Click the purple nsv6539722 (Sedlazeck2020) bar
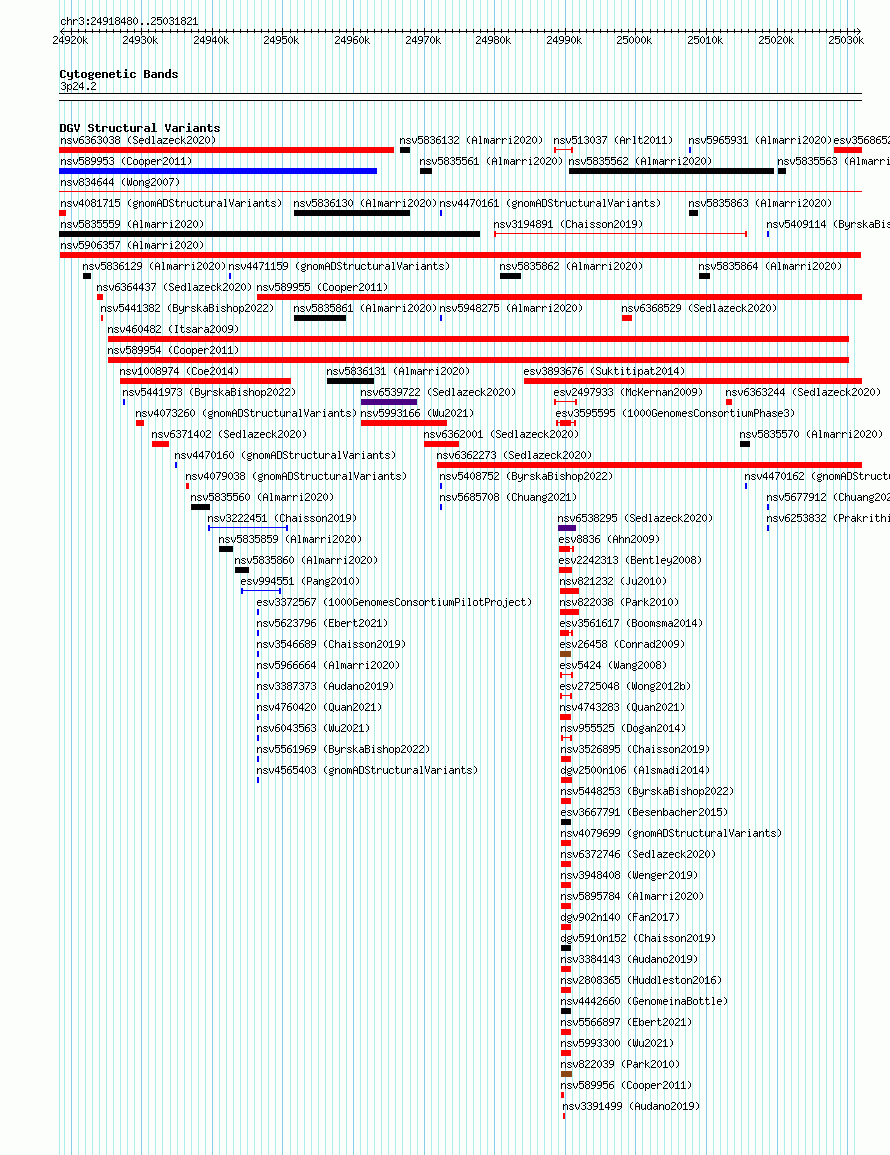The width and height of the screenshot is (890, 1155). click(389, 402)
